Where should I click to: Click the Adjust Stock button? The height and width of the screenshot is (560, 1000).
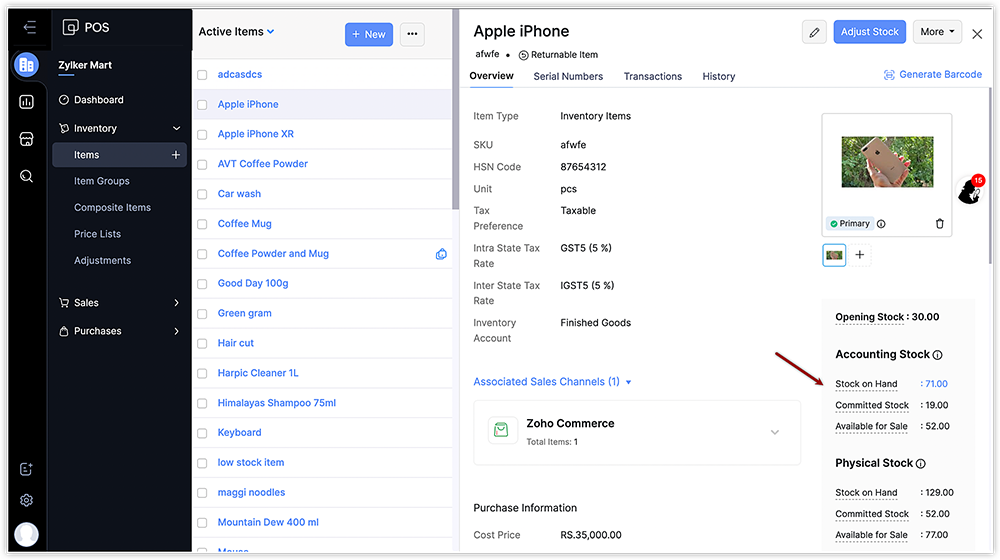(x=869, y=32)
